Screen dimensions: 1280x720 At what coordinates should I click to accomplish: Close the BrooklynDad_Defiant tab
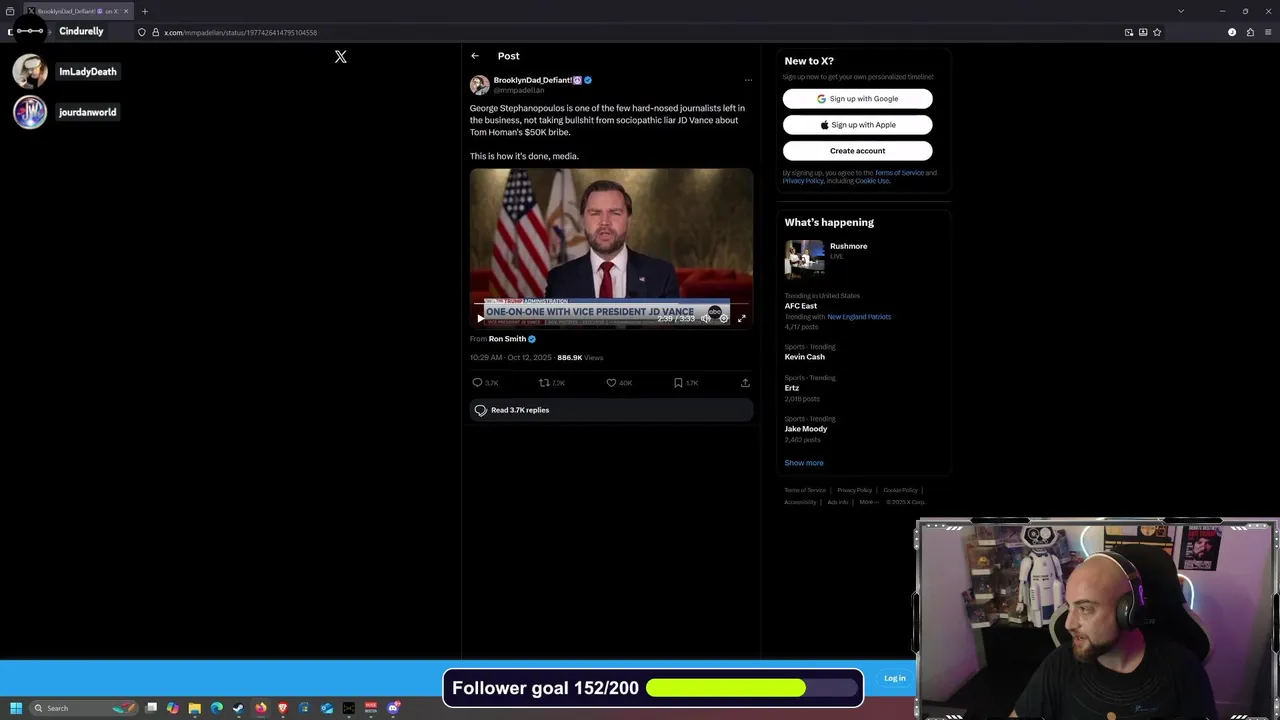(126, 11)
